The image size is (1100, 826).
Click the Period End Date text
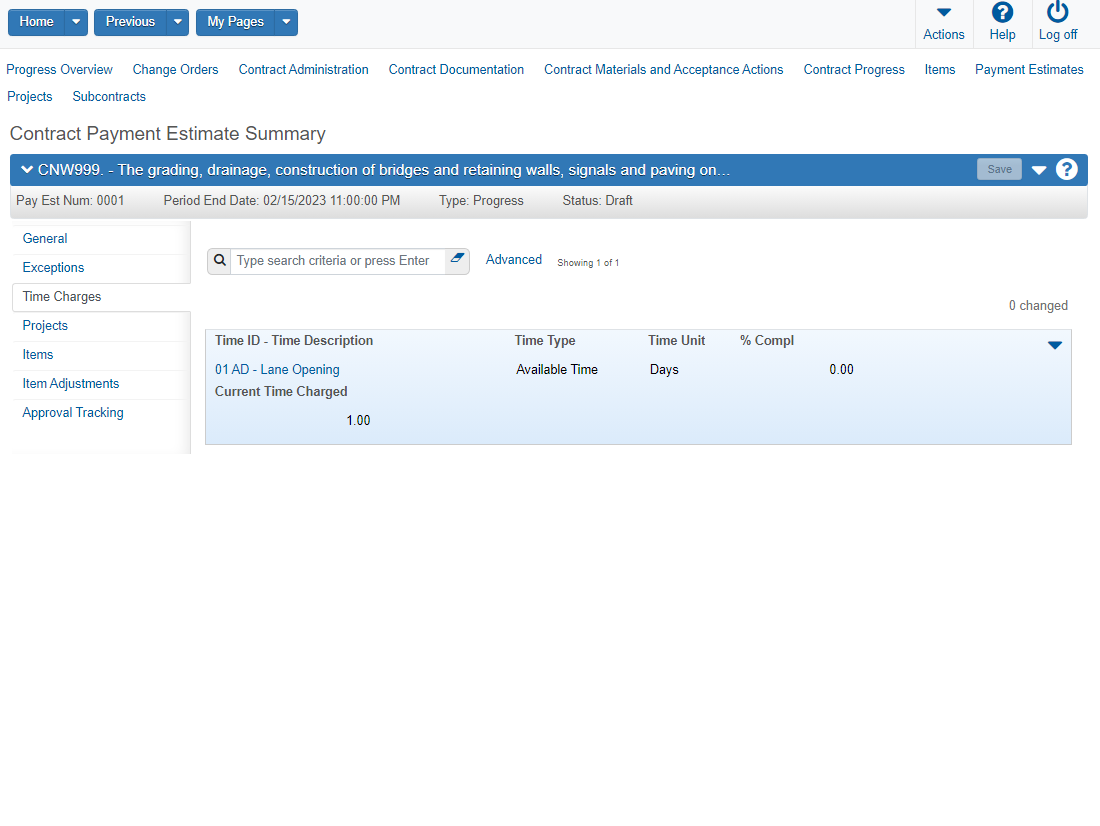pyautogui.click(x=282, y=201)
